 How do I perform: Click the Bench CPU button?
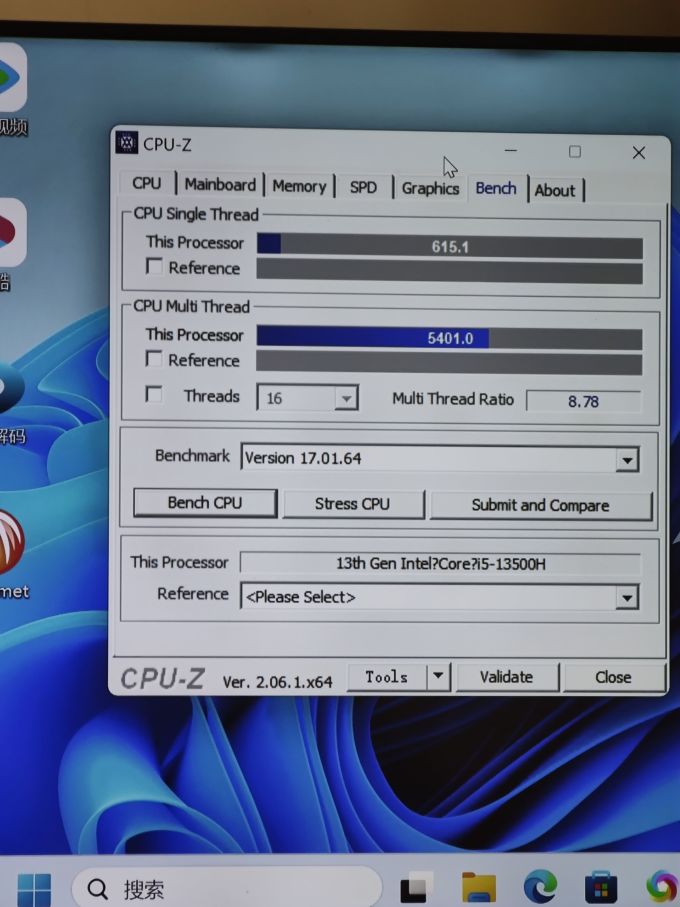click(x=205, y=503)
